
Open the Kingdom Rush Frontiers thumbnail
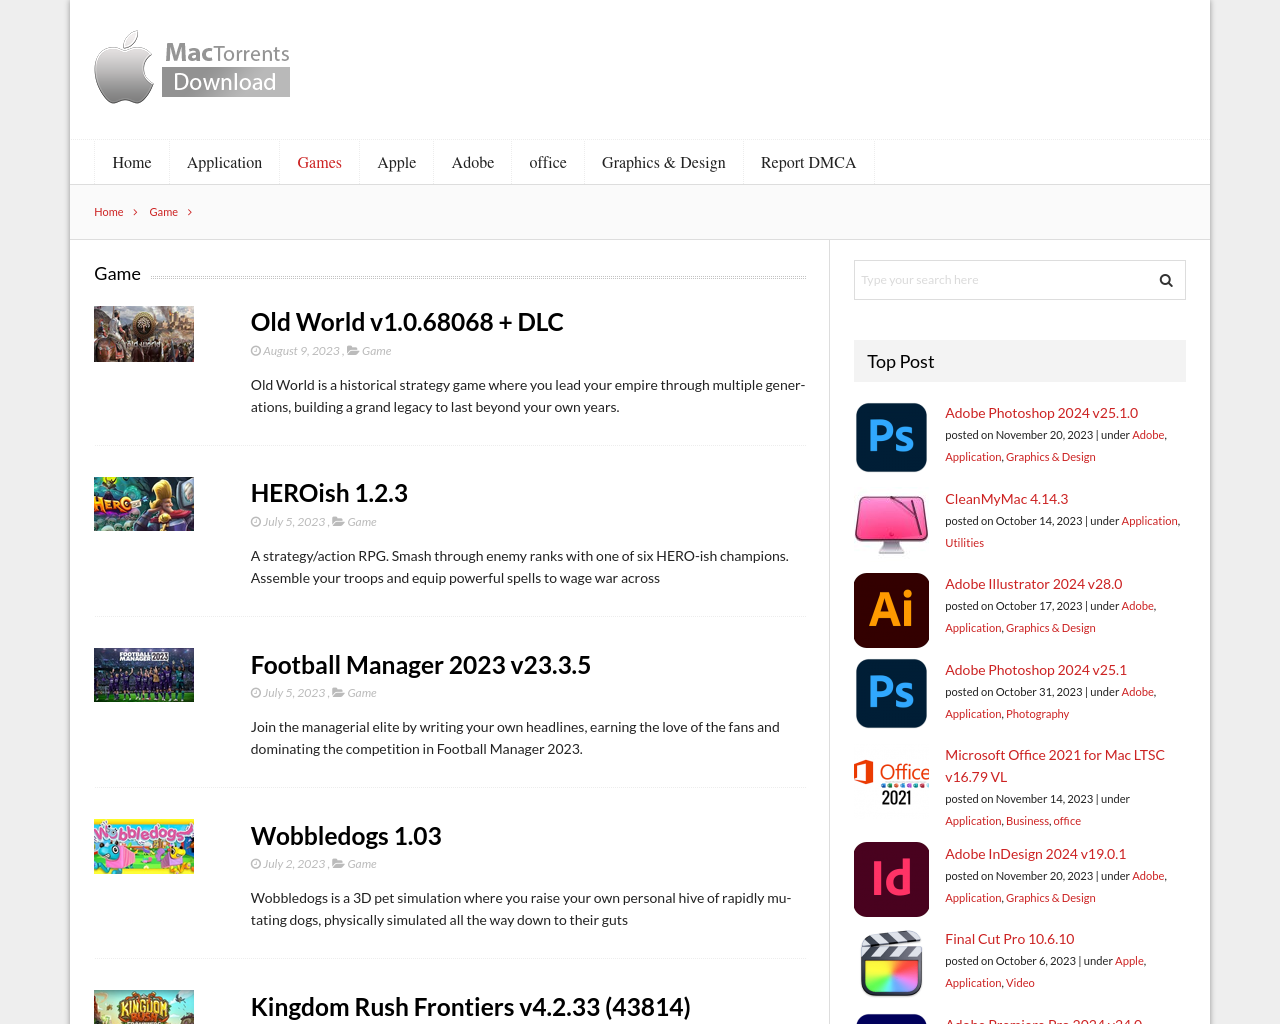click(x=144, y=1007)
